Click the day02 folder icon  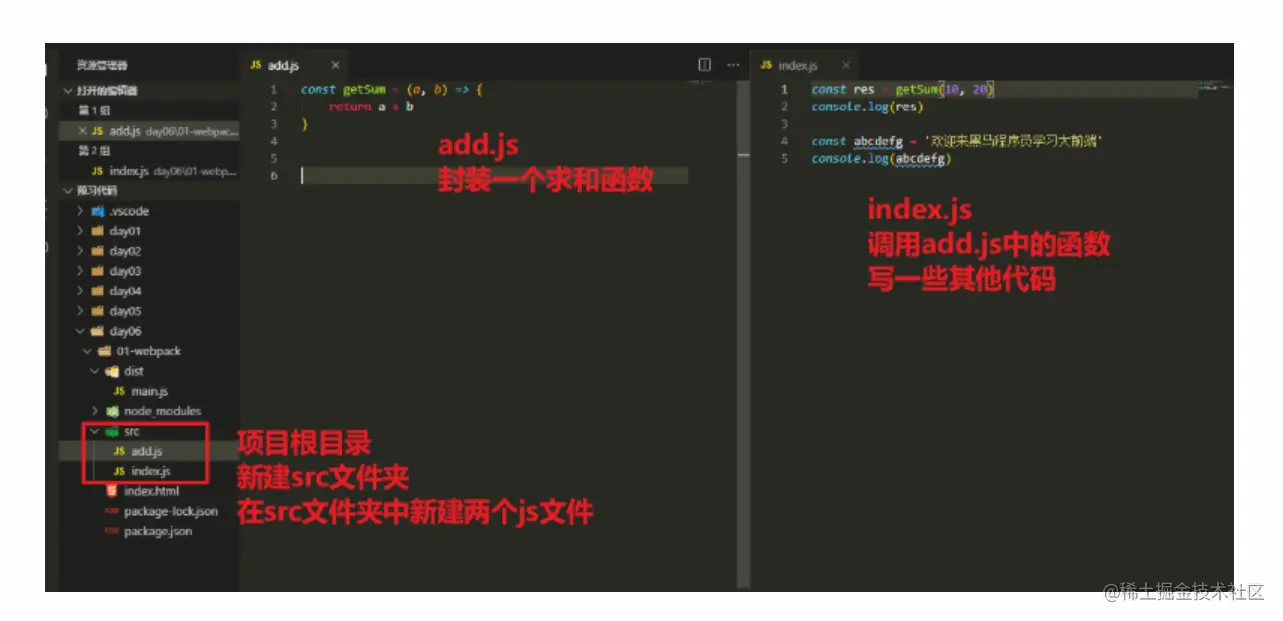pyautogui.click(x=97, y=251)
